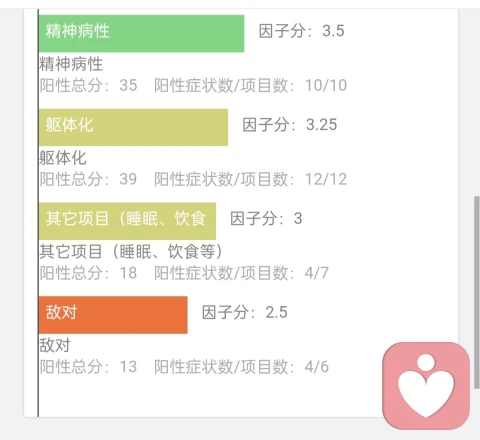Tap the pink heart app icon
480x440 pixels.
coord(426,386)
